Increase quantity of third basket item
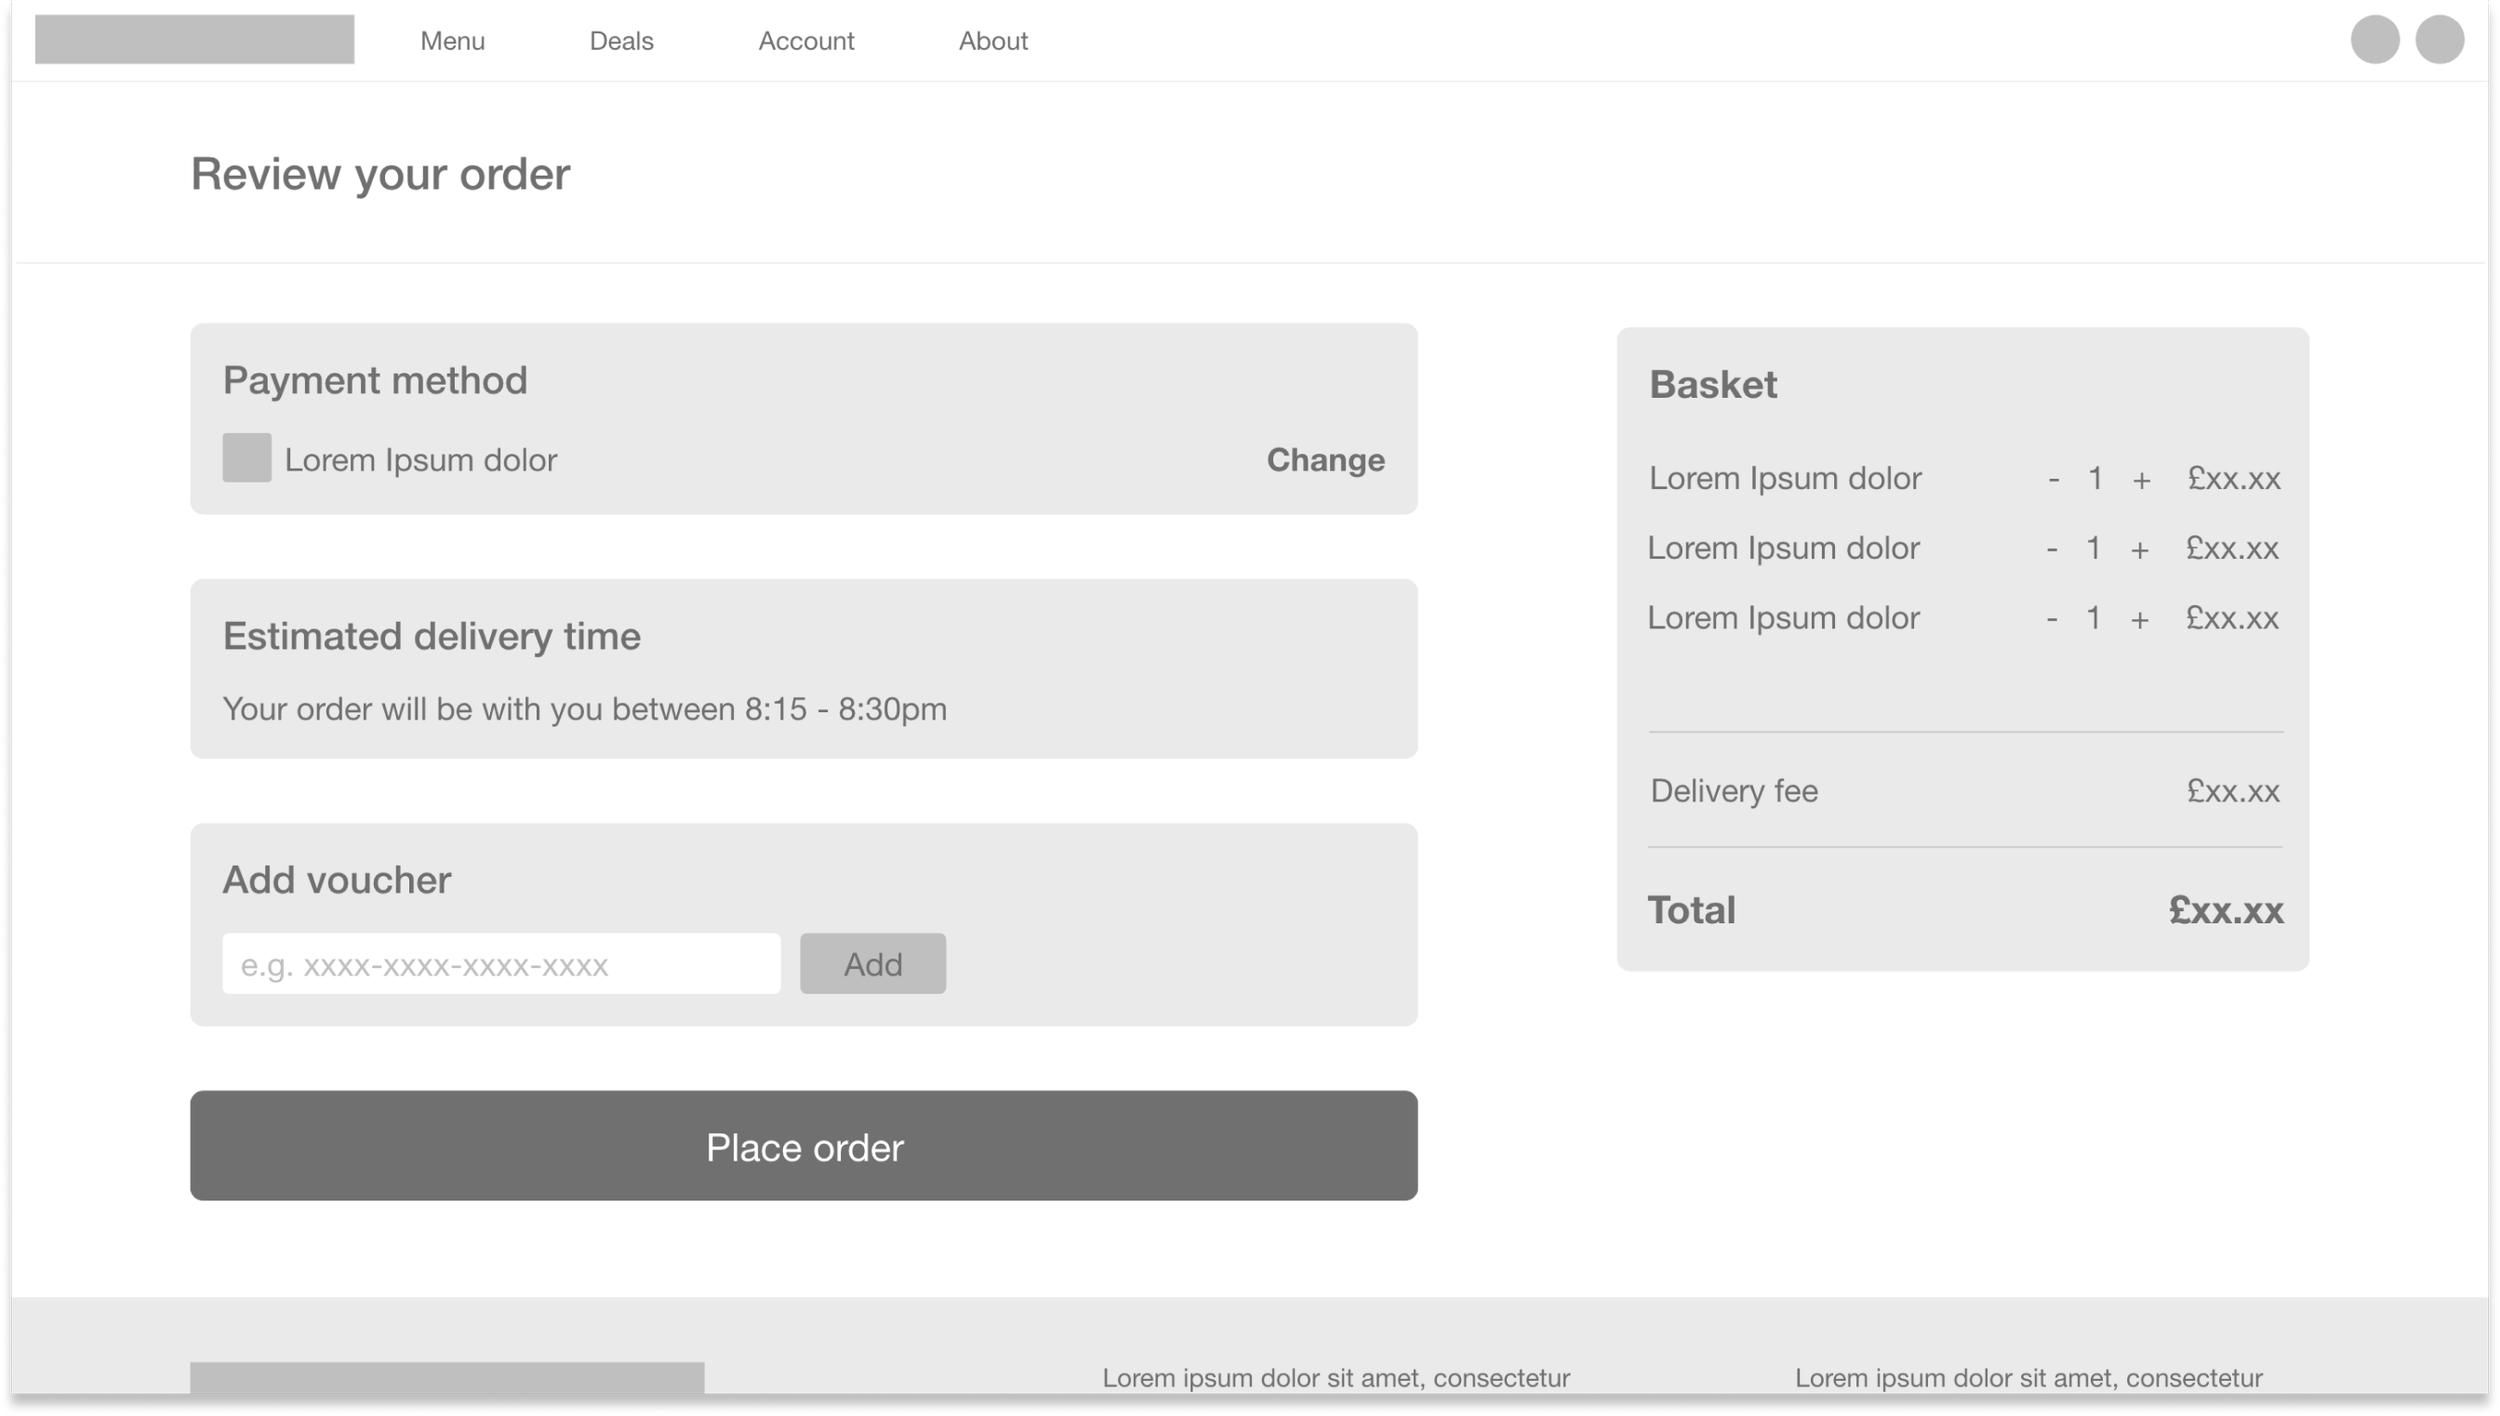 2139,620
